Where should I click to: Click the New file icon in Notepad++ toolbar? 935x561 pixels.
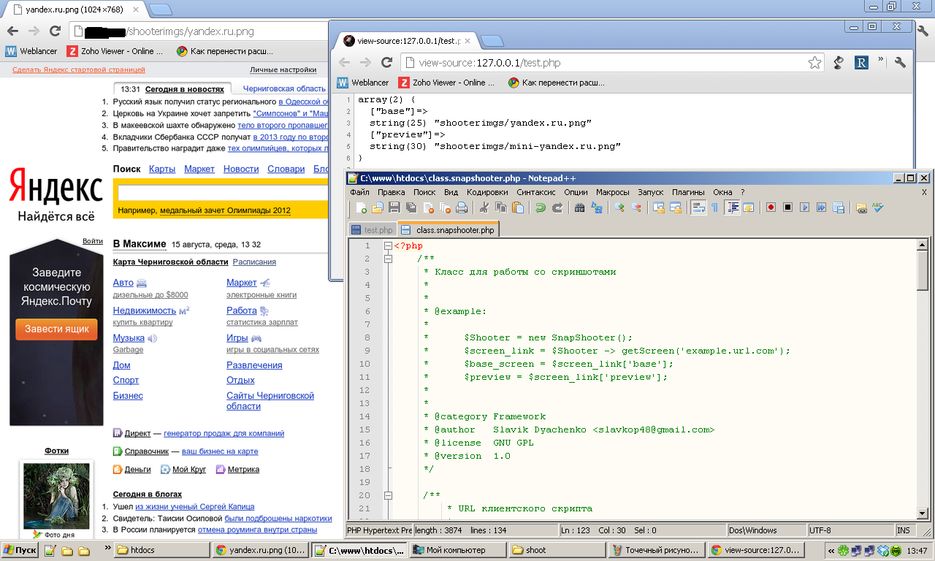coord(362,208)
